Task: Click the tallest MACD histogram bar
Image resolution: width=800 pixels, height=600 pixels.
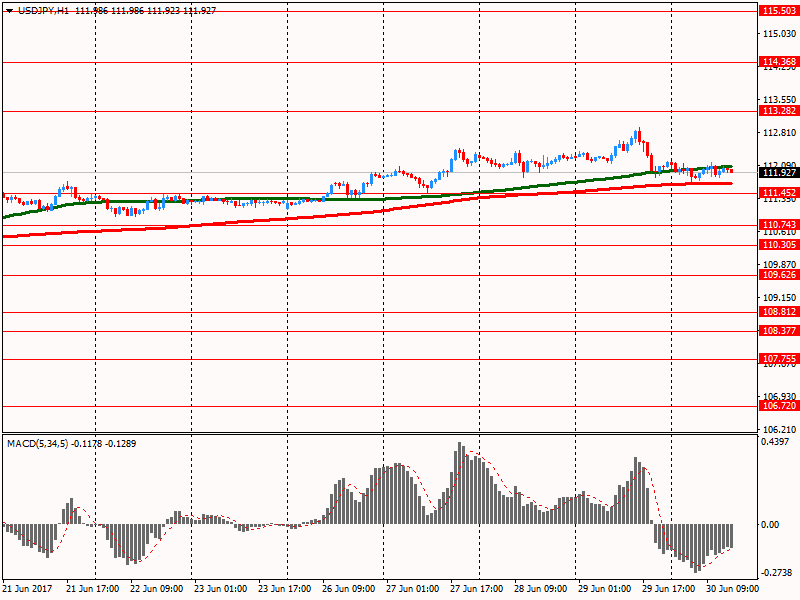Action: [x=459, y=483]
